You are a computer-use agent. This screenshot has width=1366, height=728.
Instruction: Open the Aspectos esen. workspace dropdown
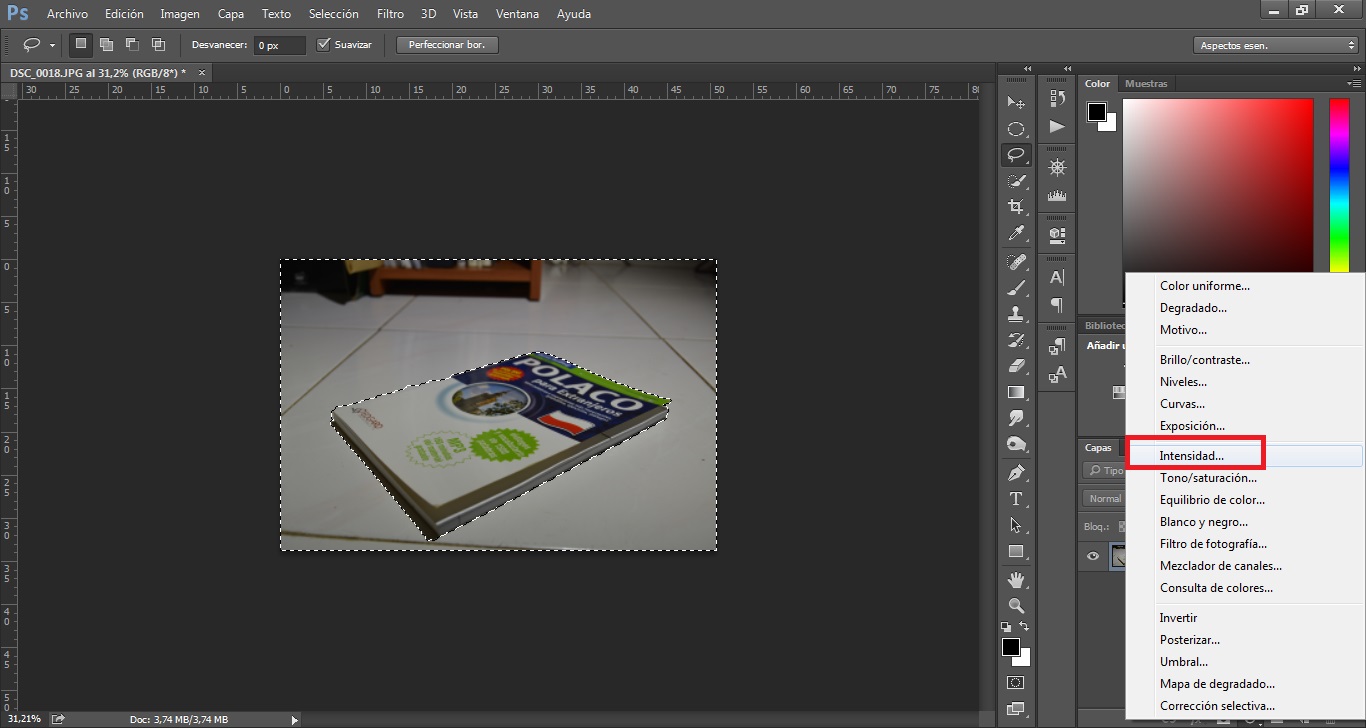[1275, 45]
